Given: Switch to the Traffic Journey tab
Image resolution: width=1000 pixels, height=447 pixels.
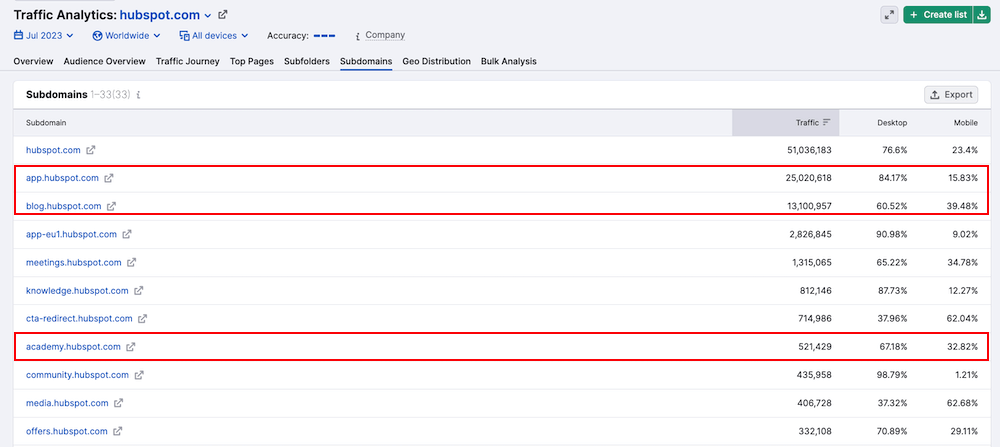Looking at the screenshot, I should coord(188,62).
